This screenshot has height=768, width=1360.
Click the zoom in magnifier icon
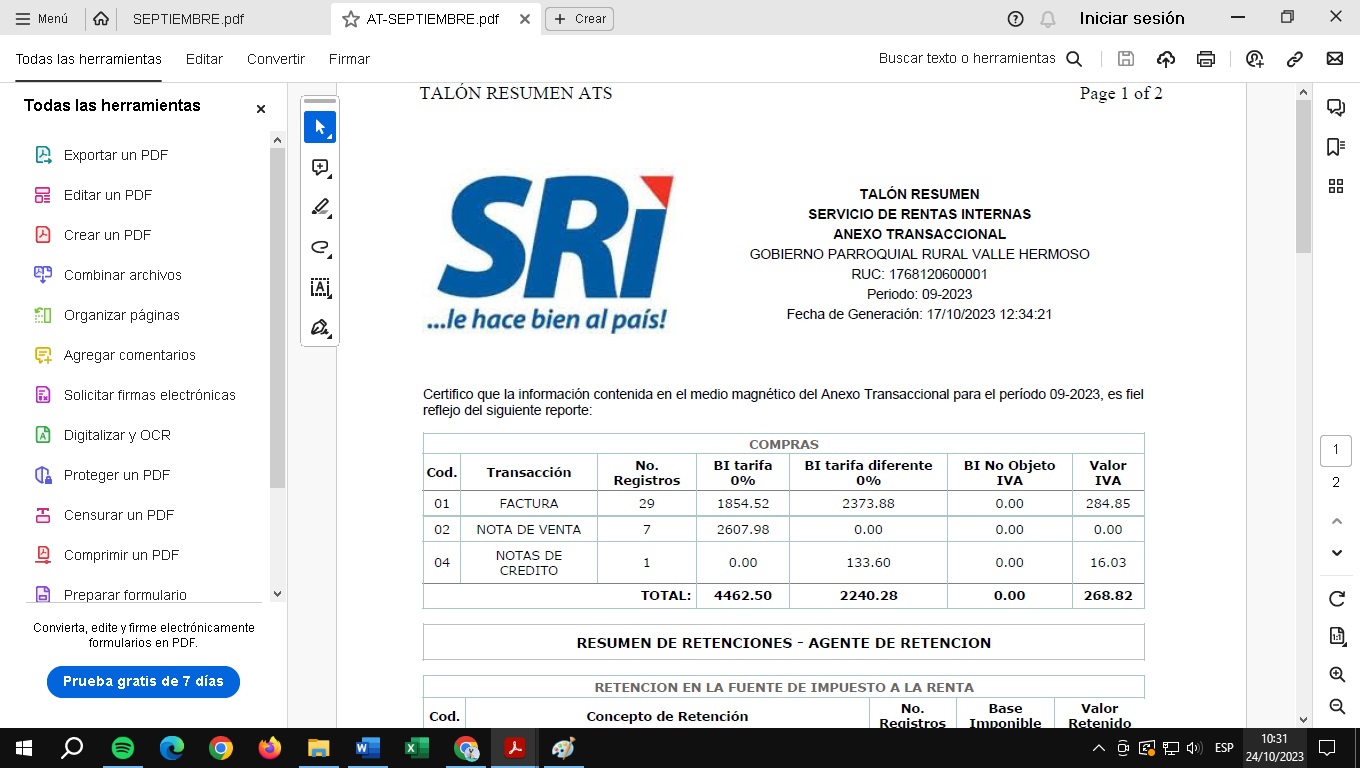(1336, 675)
